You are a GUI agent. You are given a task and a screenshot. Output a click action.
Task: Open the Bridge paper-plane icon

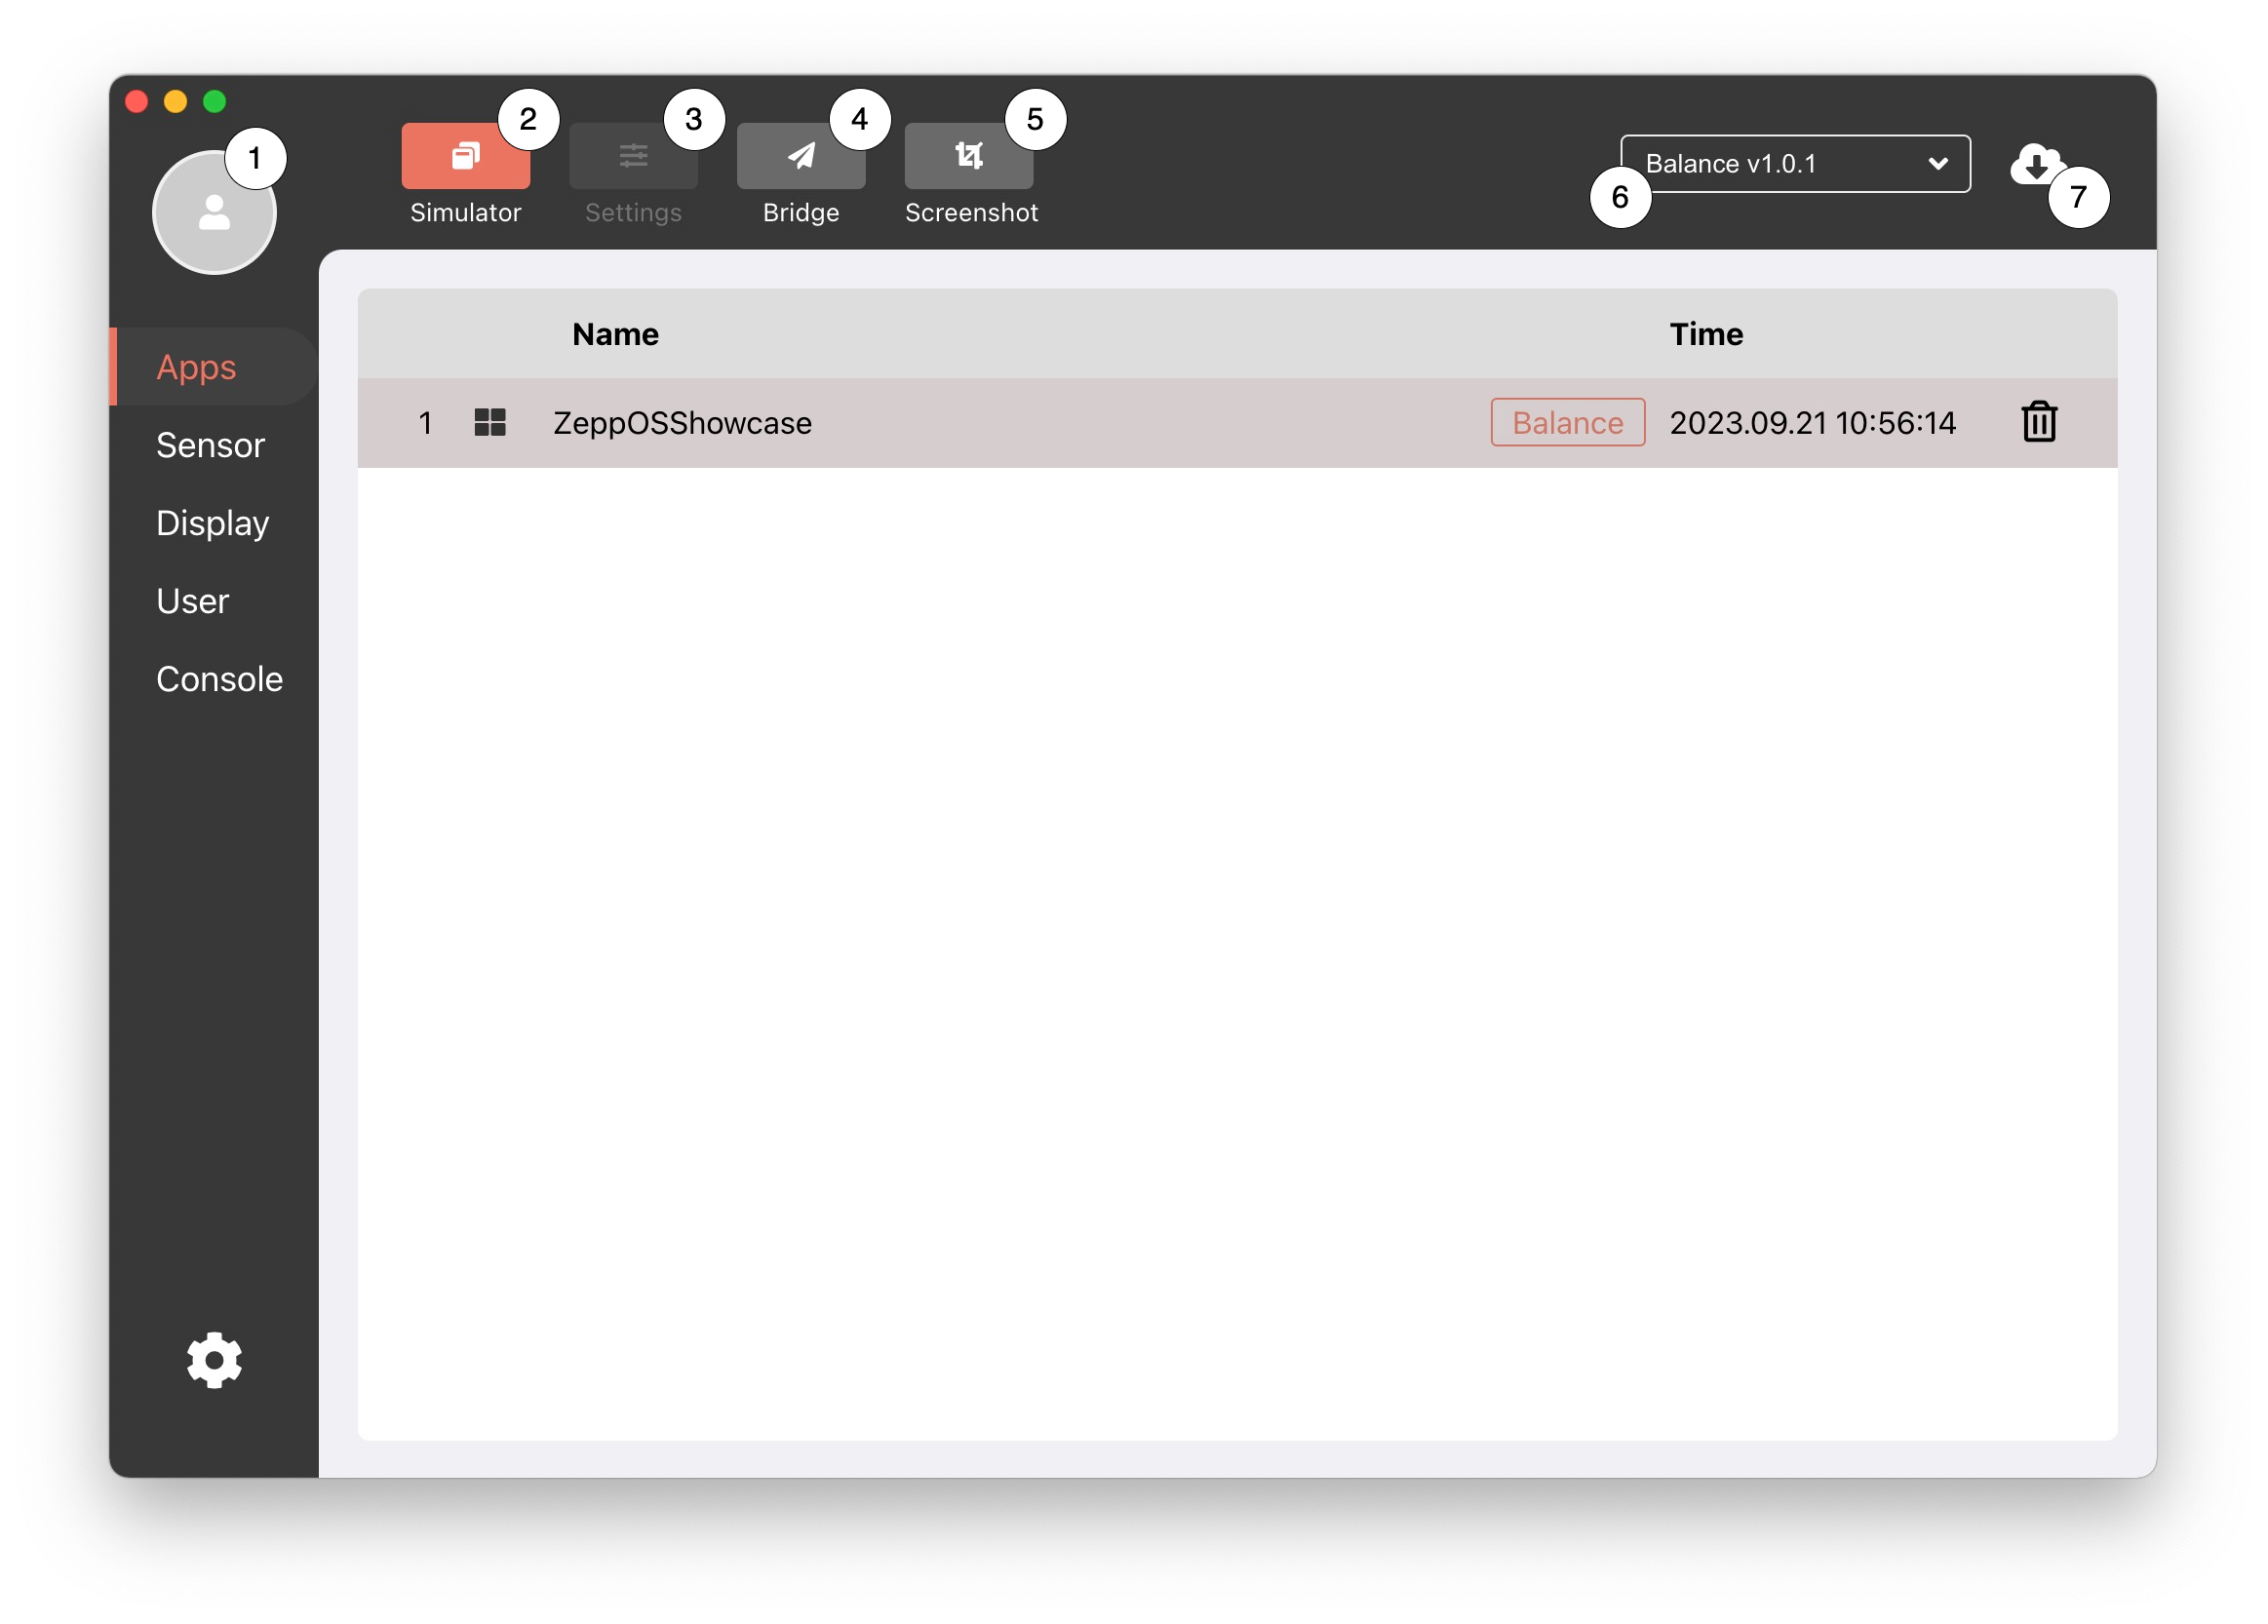coord(800,157)
